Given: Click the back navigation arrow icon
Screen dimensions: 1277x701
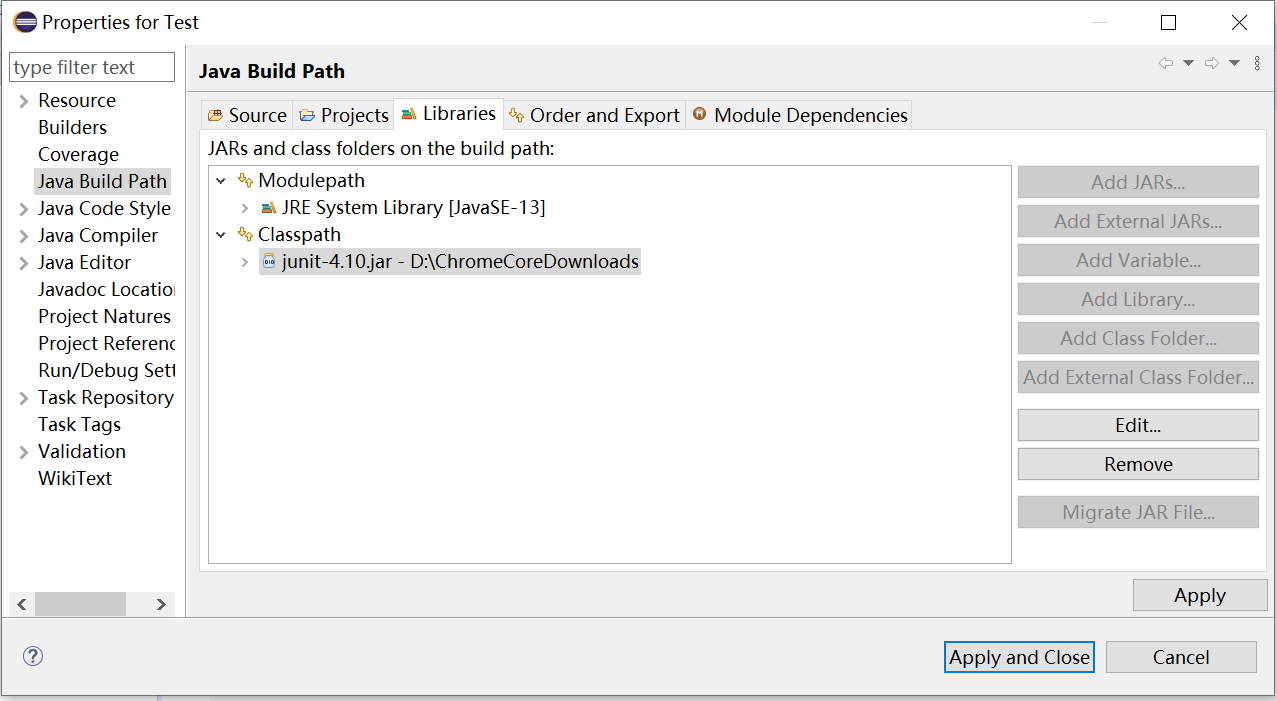Looking at the screenshot, I should tap(1165, 63).
